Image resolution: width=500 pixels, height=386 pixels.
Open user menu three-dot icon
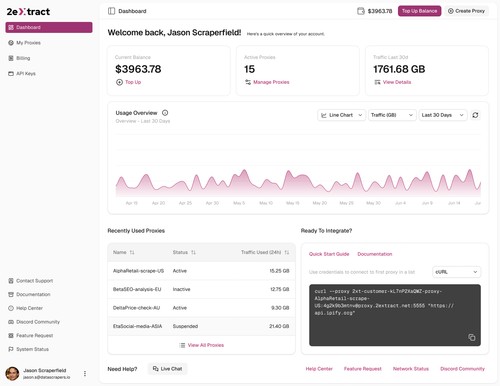85,374
